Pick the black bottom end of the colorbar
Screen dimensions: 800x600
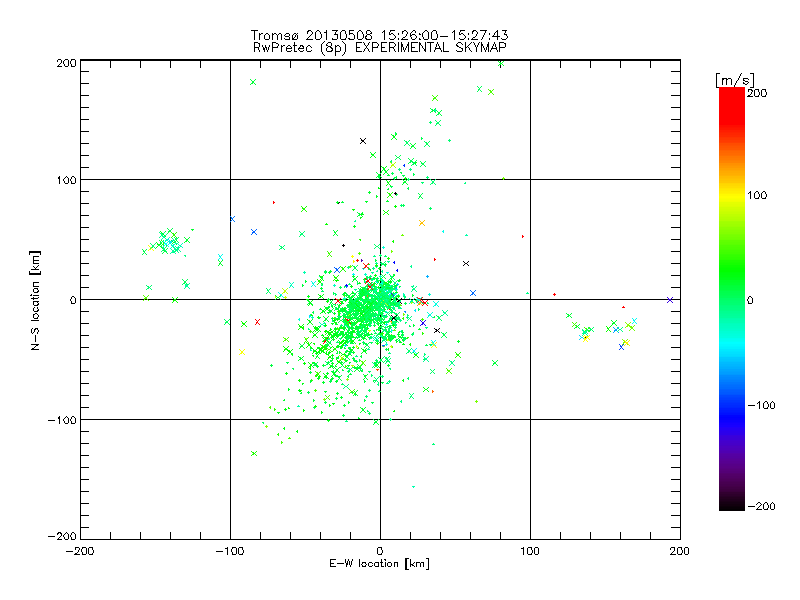(x=732, y=503)
